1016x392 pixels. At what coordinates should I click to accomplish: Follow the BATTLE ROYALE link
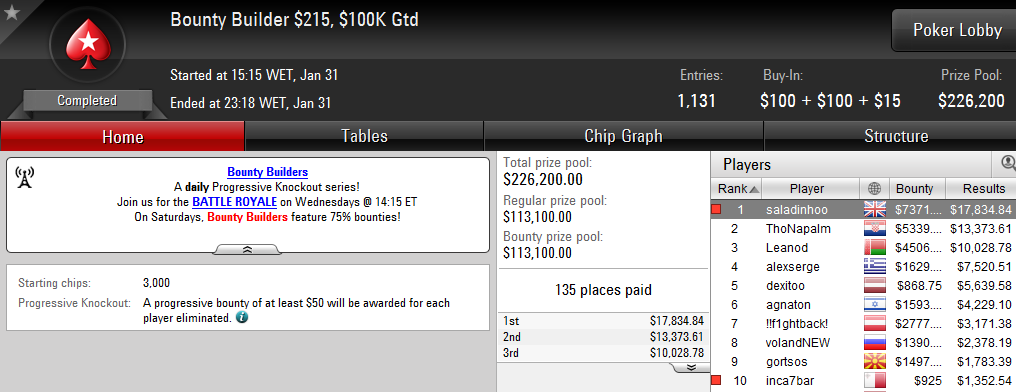[x=235, y=202]
